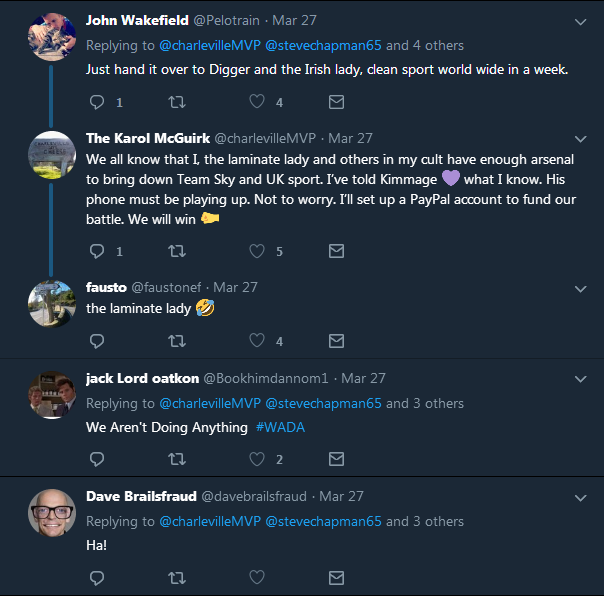Retweet John Wakefield's tweet
Image resolution: width=604 pixels, height=596 pixels.
pyautogui.click(x=177, y=102)
